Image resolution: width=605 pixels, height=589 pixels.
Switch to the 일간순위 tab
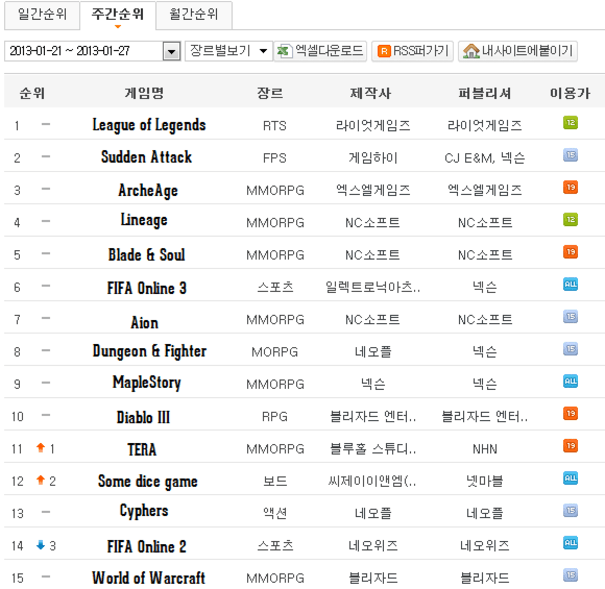[x=42, y=15]
